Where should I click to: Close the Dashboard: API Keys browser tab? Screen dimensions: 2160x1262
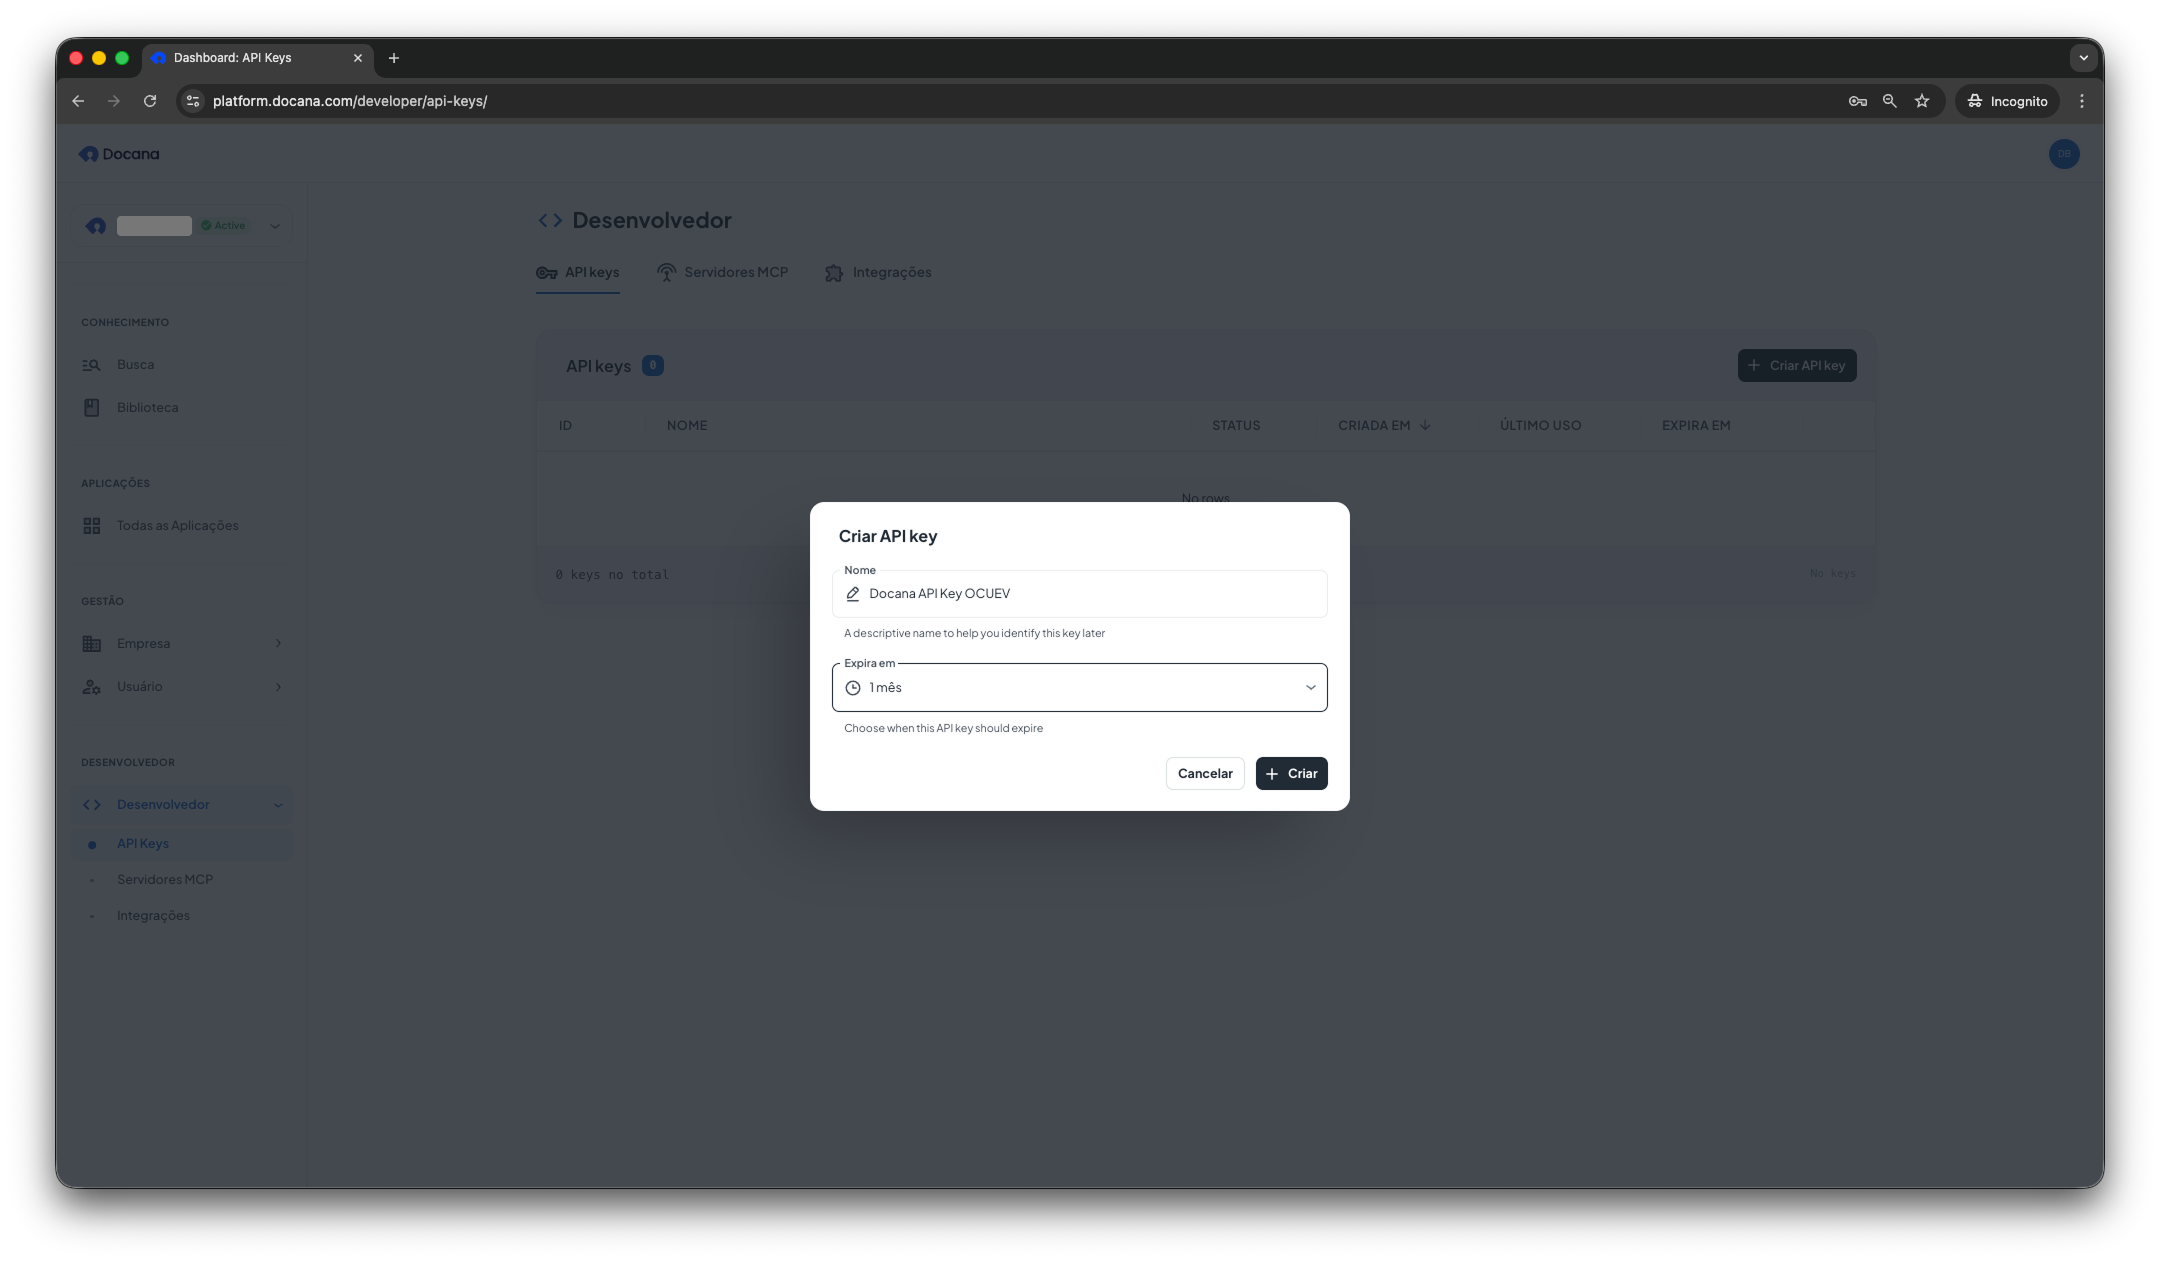pos(358,58)
